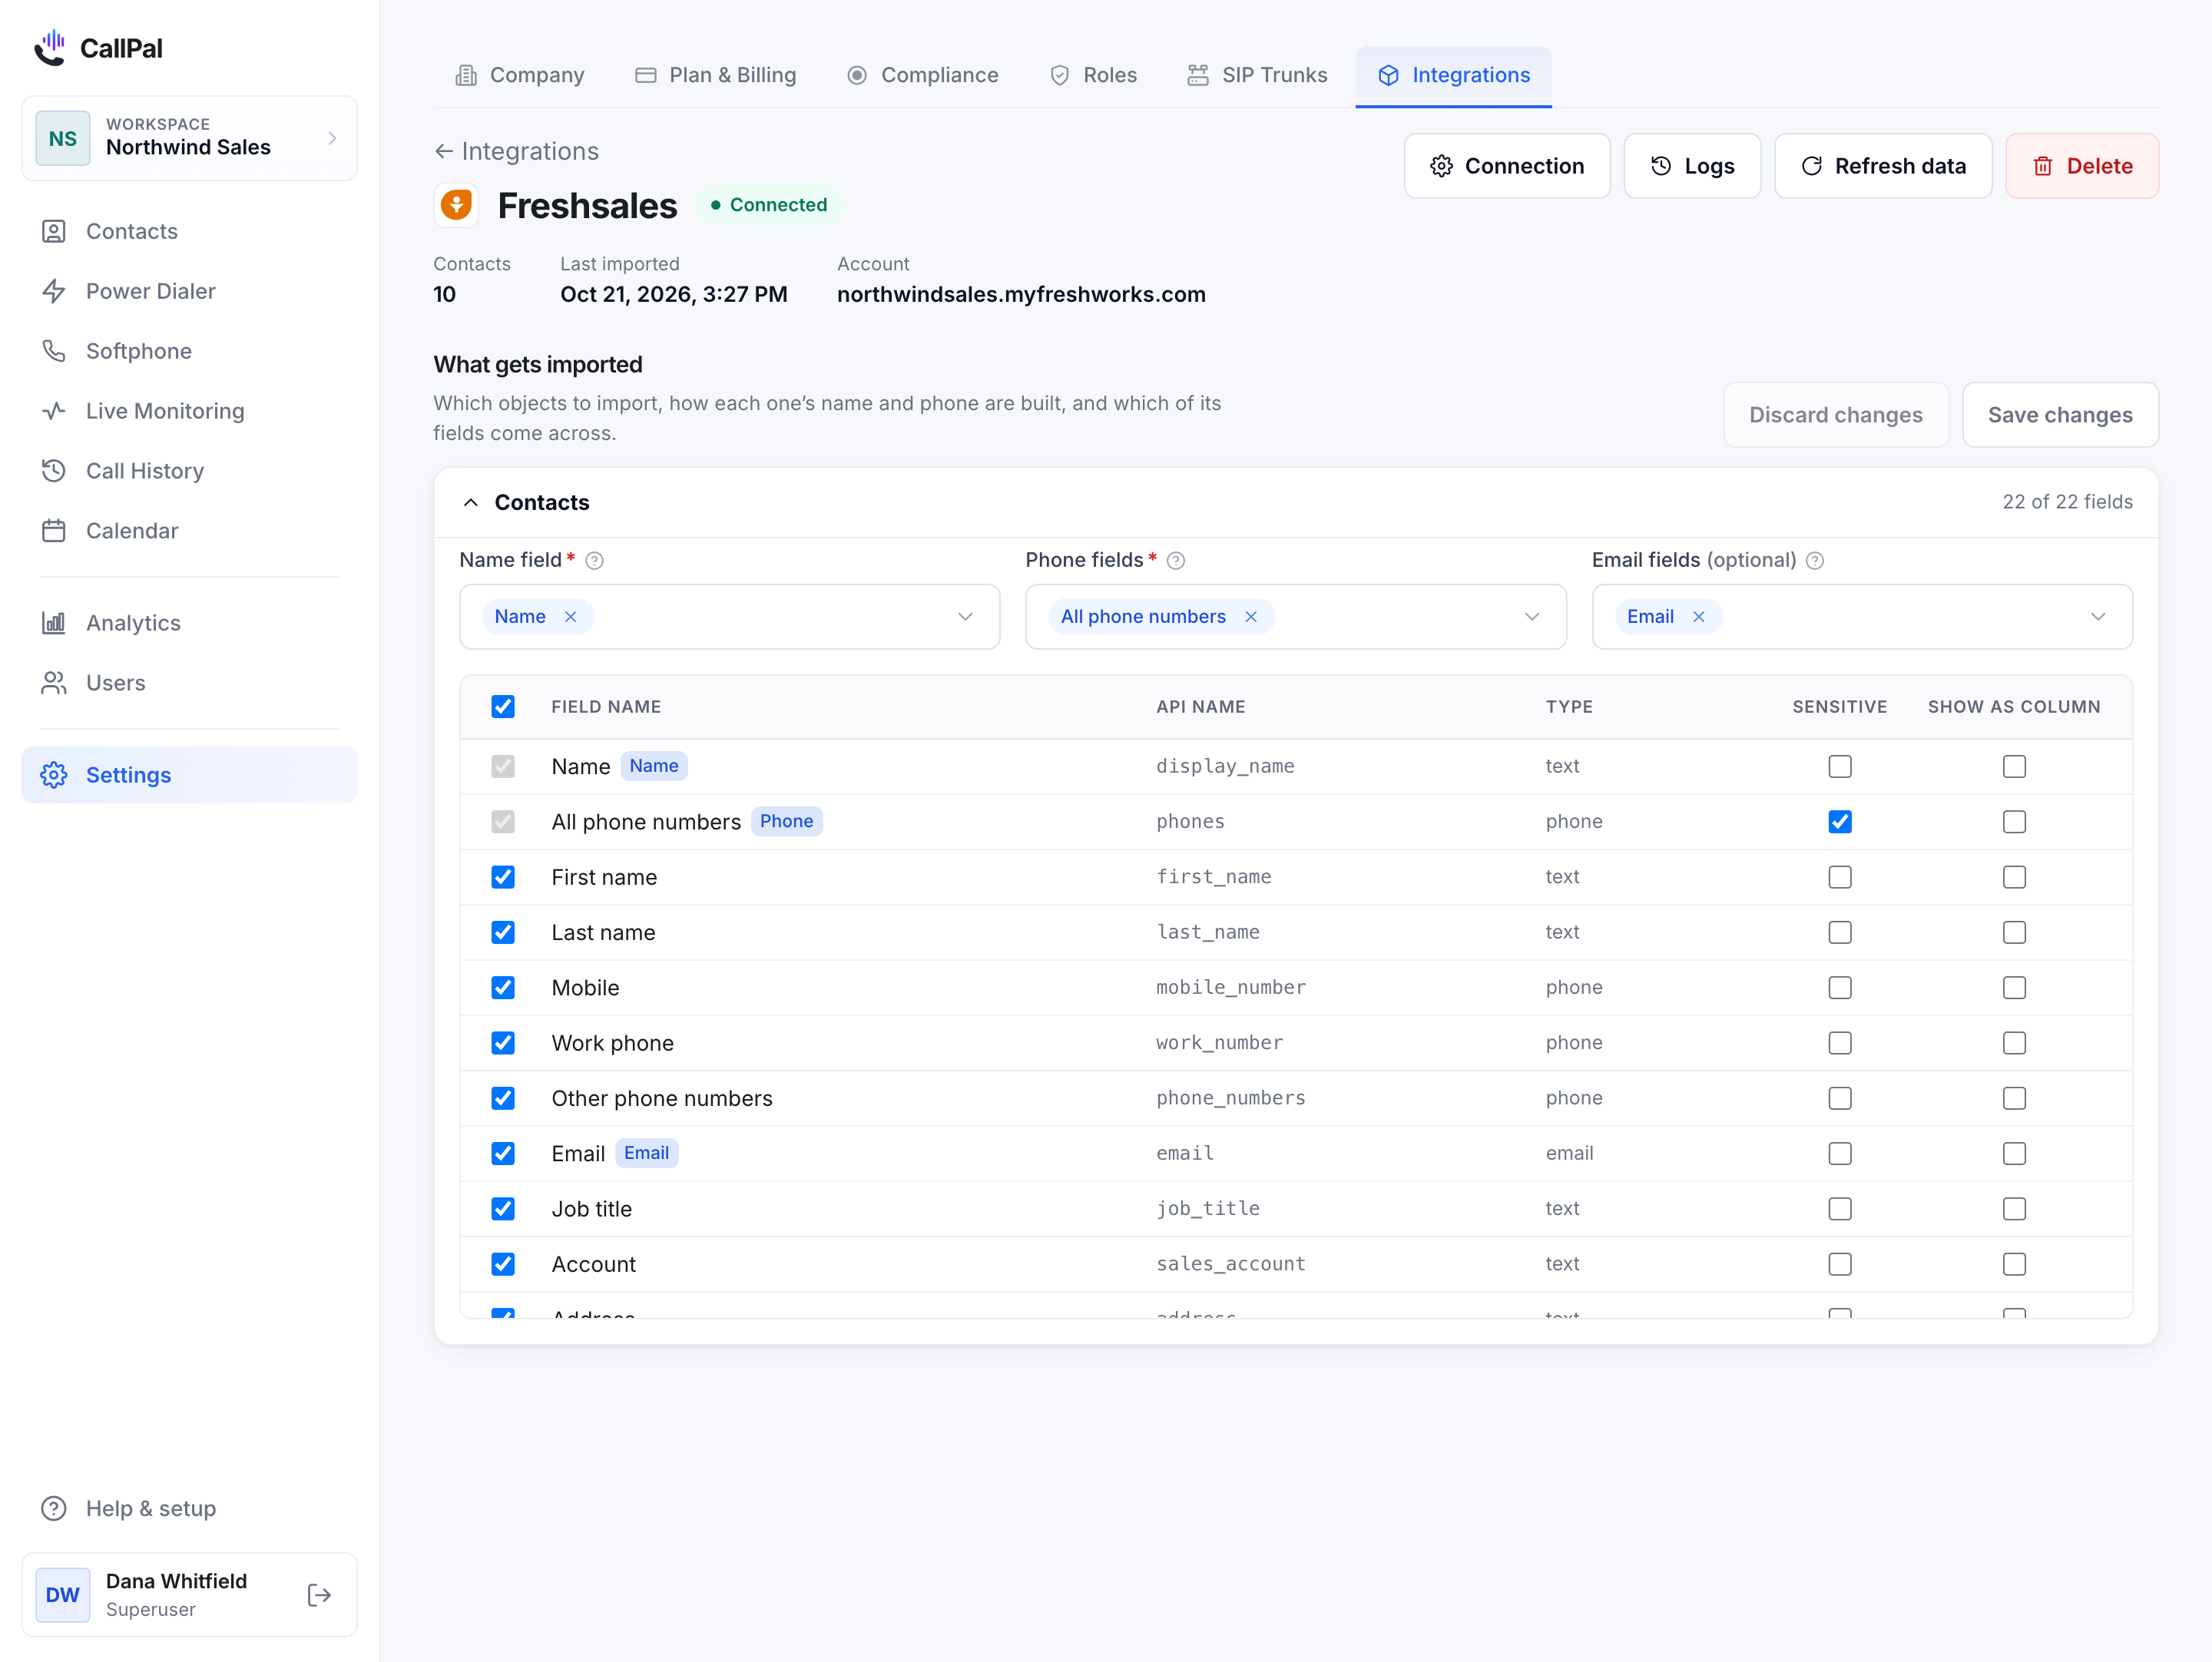
Task: Remove the All phone numbers chip
Action: point(1250,617)
